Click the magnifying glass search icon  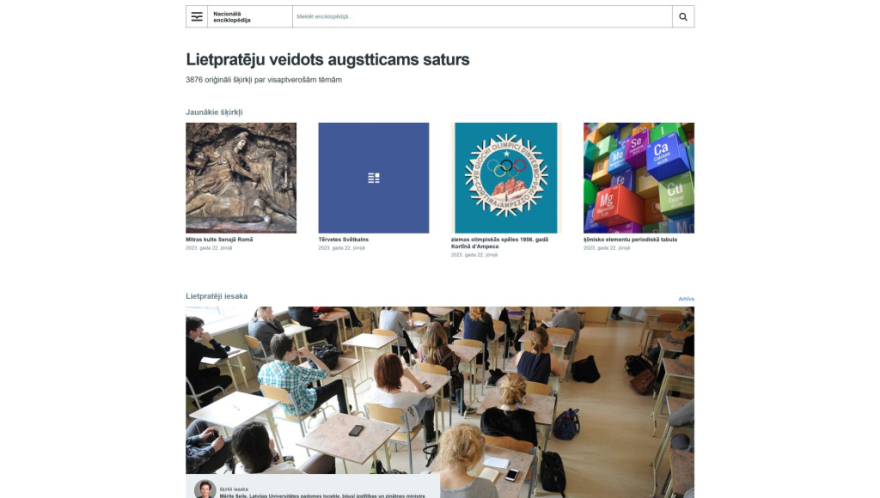pyautogui.click(x=683, y=17)
